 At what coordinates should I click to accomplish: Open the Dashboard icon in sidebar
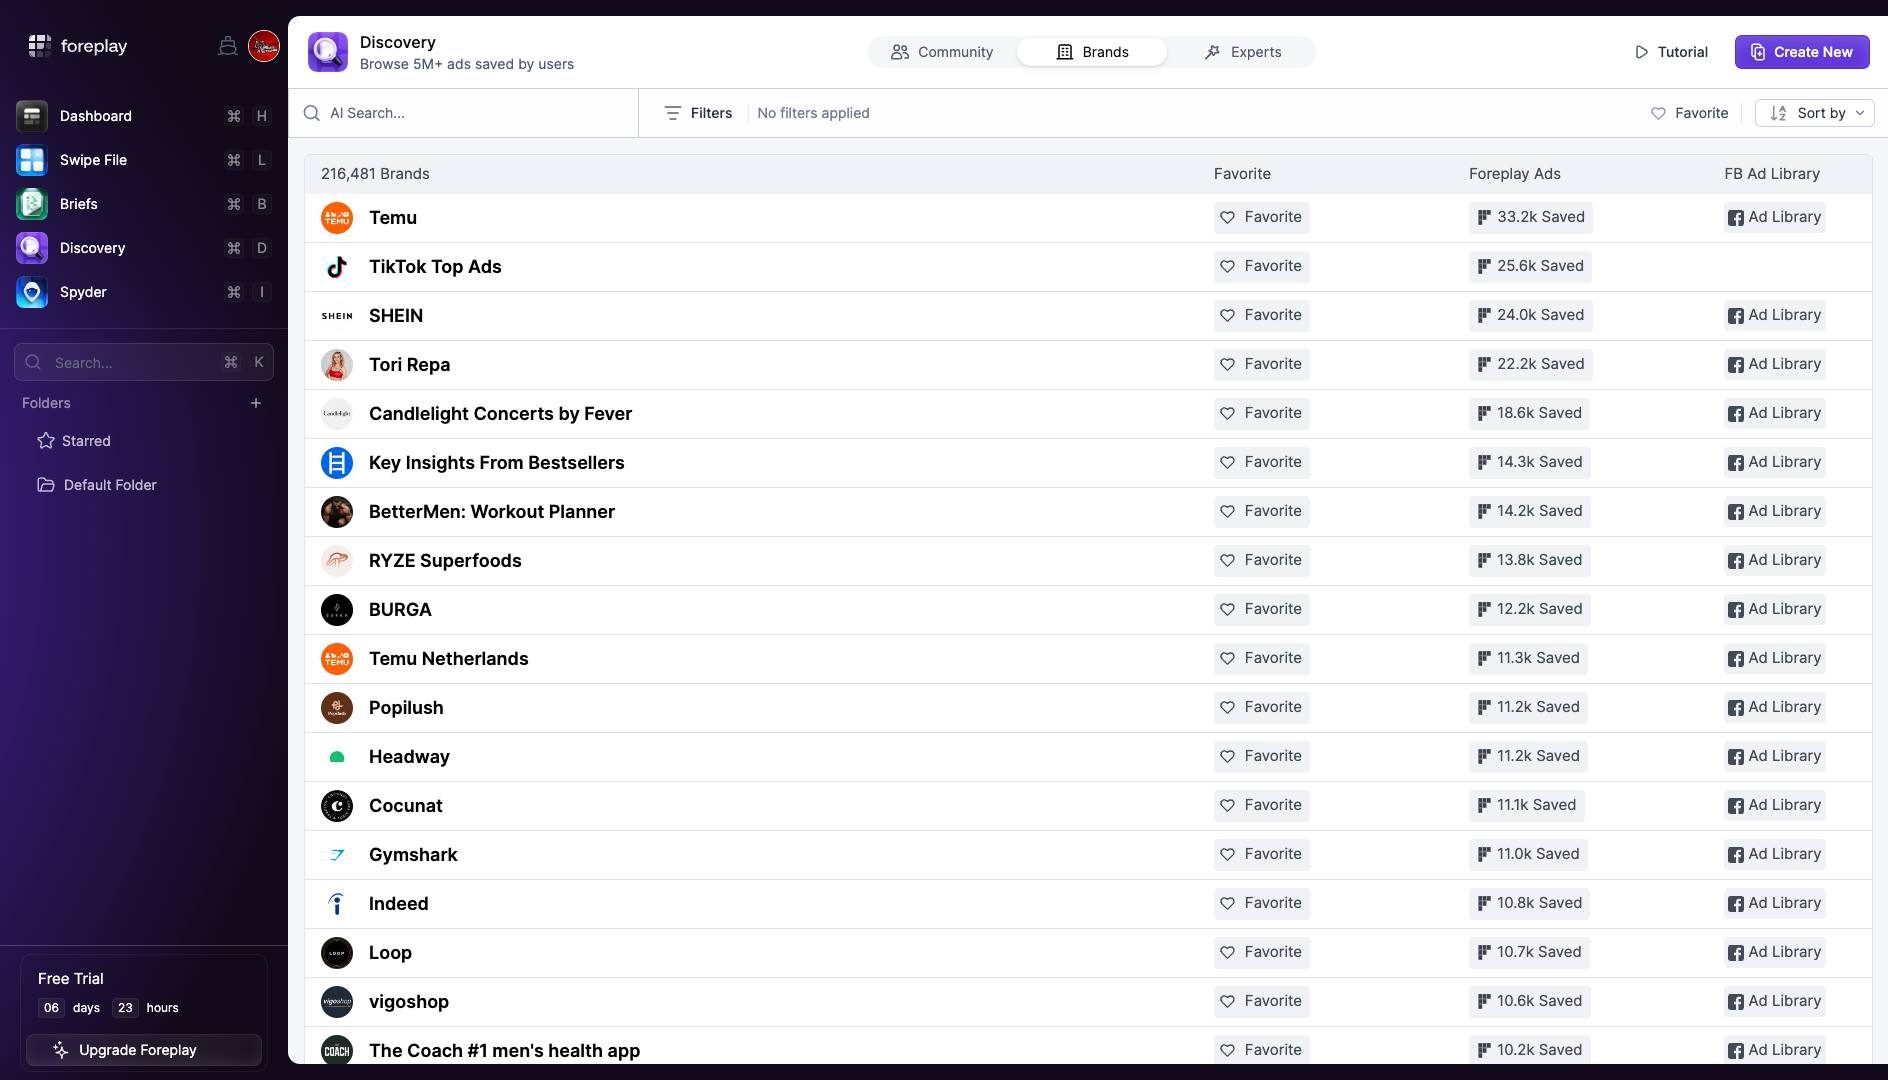click(x=32, y=116)
